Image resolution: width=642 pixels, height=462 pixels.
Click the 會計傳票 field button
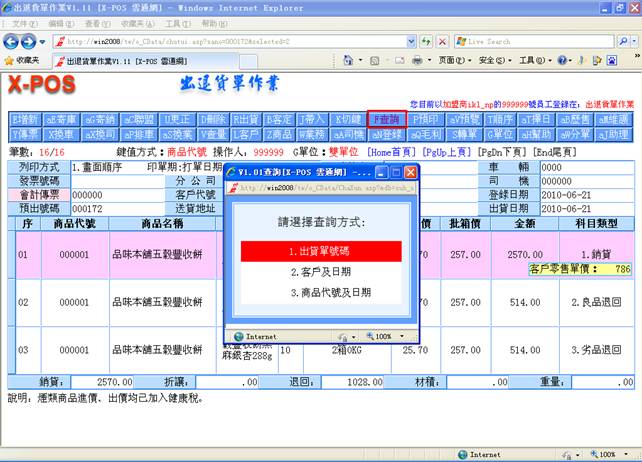pos(38,194)
